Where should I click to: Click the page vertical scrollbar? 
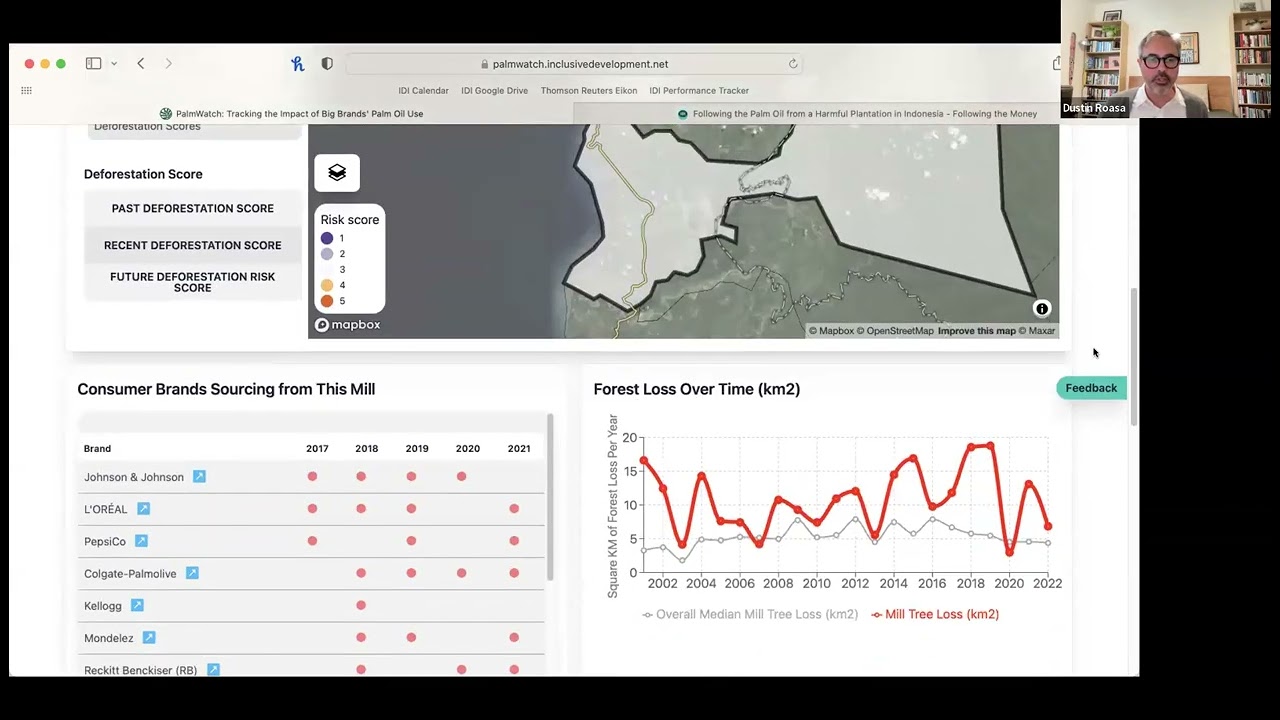tap(1134, 357)
